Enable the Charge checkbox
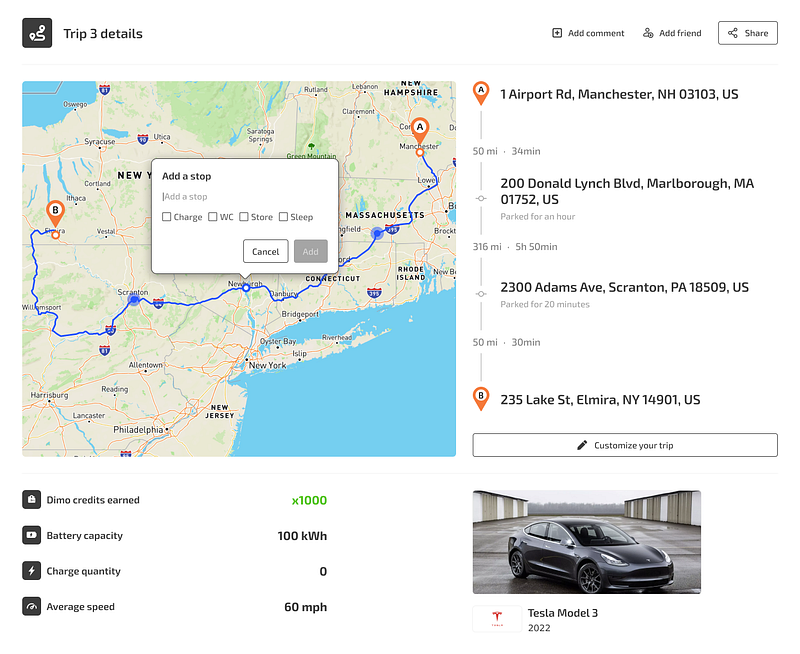Screen dimensions: 800x654 tap(166, 217)
